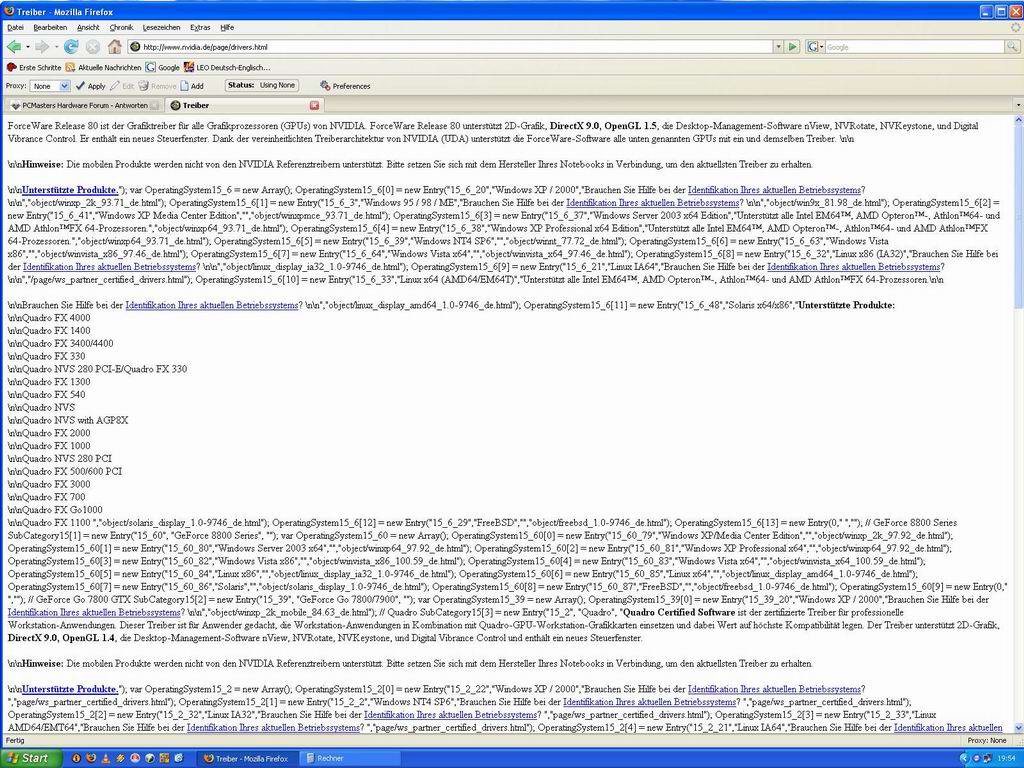Open the LEO Deutsch-Englisch bookmark
Viewport: 1024px width, 768px height.
pyautogui.click(x=227, y=67)
